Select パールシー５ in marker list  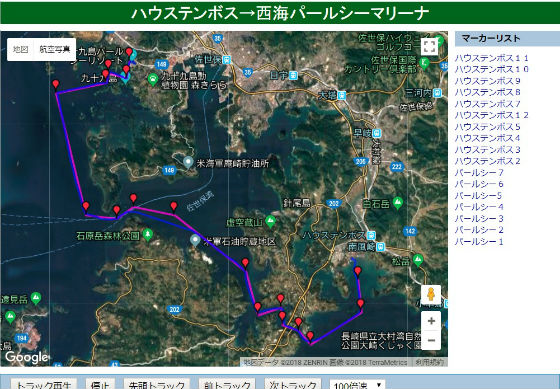tap(478, 195)
